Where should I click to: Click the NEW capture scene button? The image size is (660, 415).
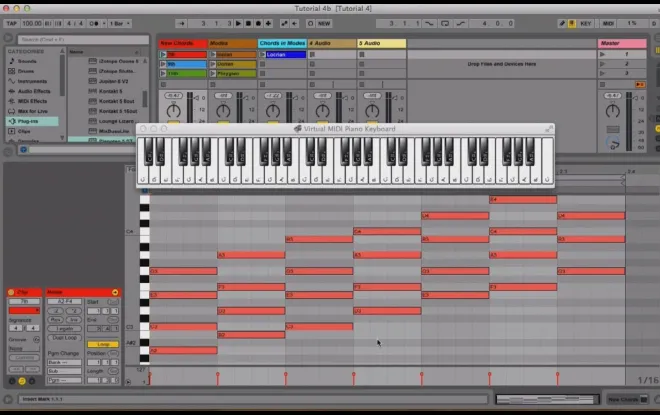point(324,24)
